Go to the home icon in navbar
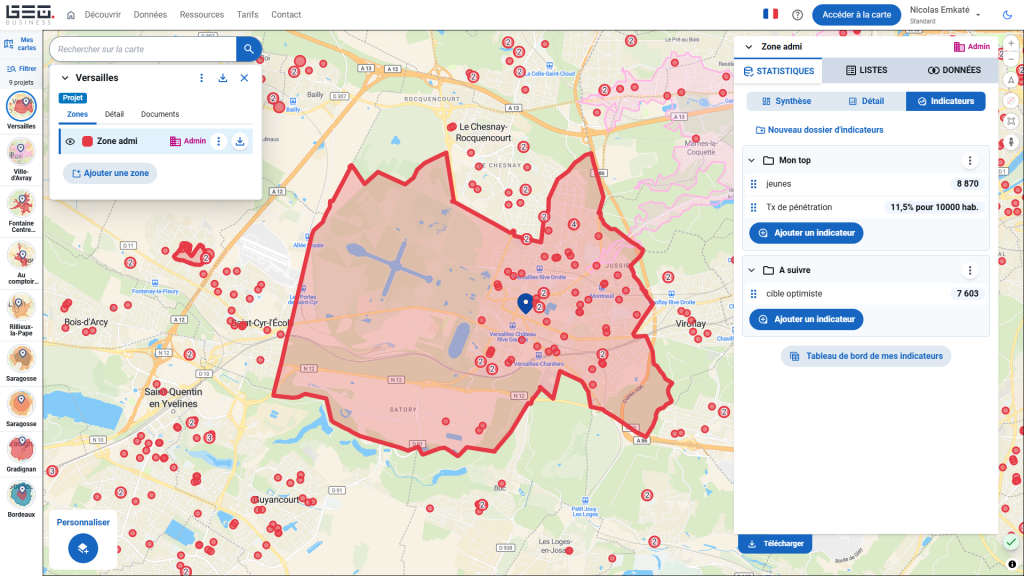The image size is (1024, 576). (71, 15)
